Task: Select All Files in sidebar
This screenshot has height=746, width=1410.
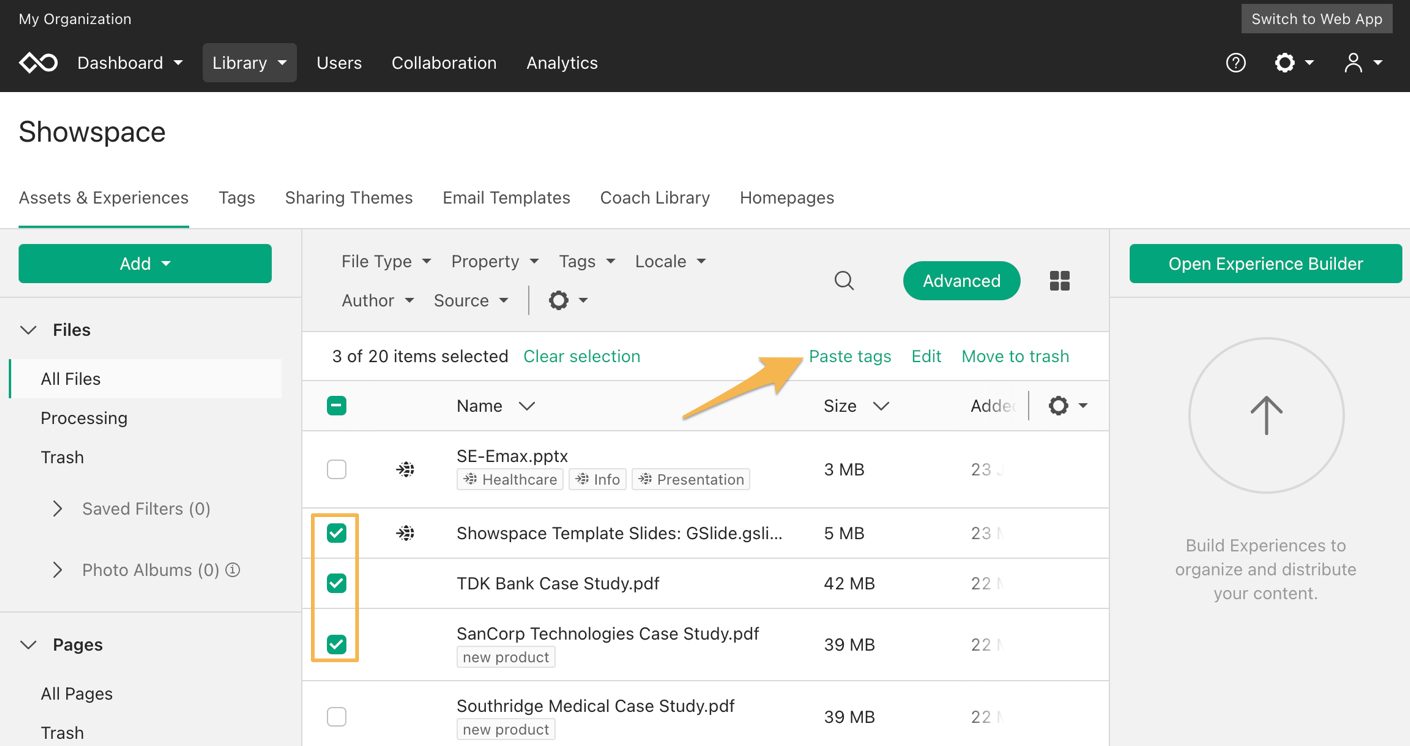Action: 146,379
